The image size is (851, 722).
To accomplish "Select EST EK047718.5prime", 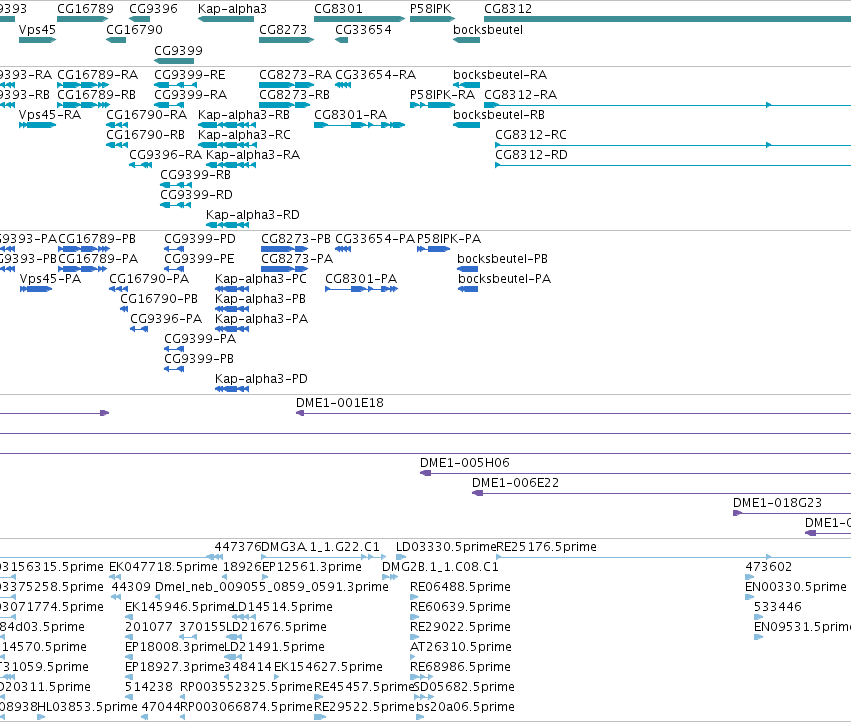I will pos(163,567).
